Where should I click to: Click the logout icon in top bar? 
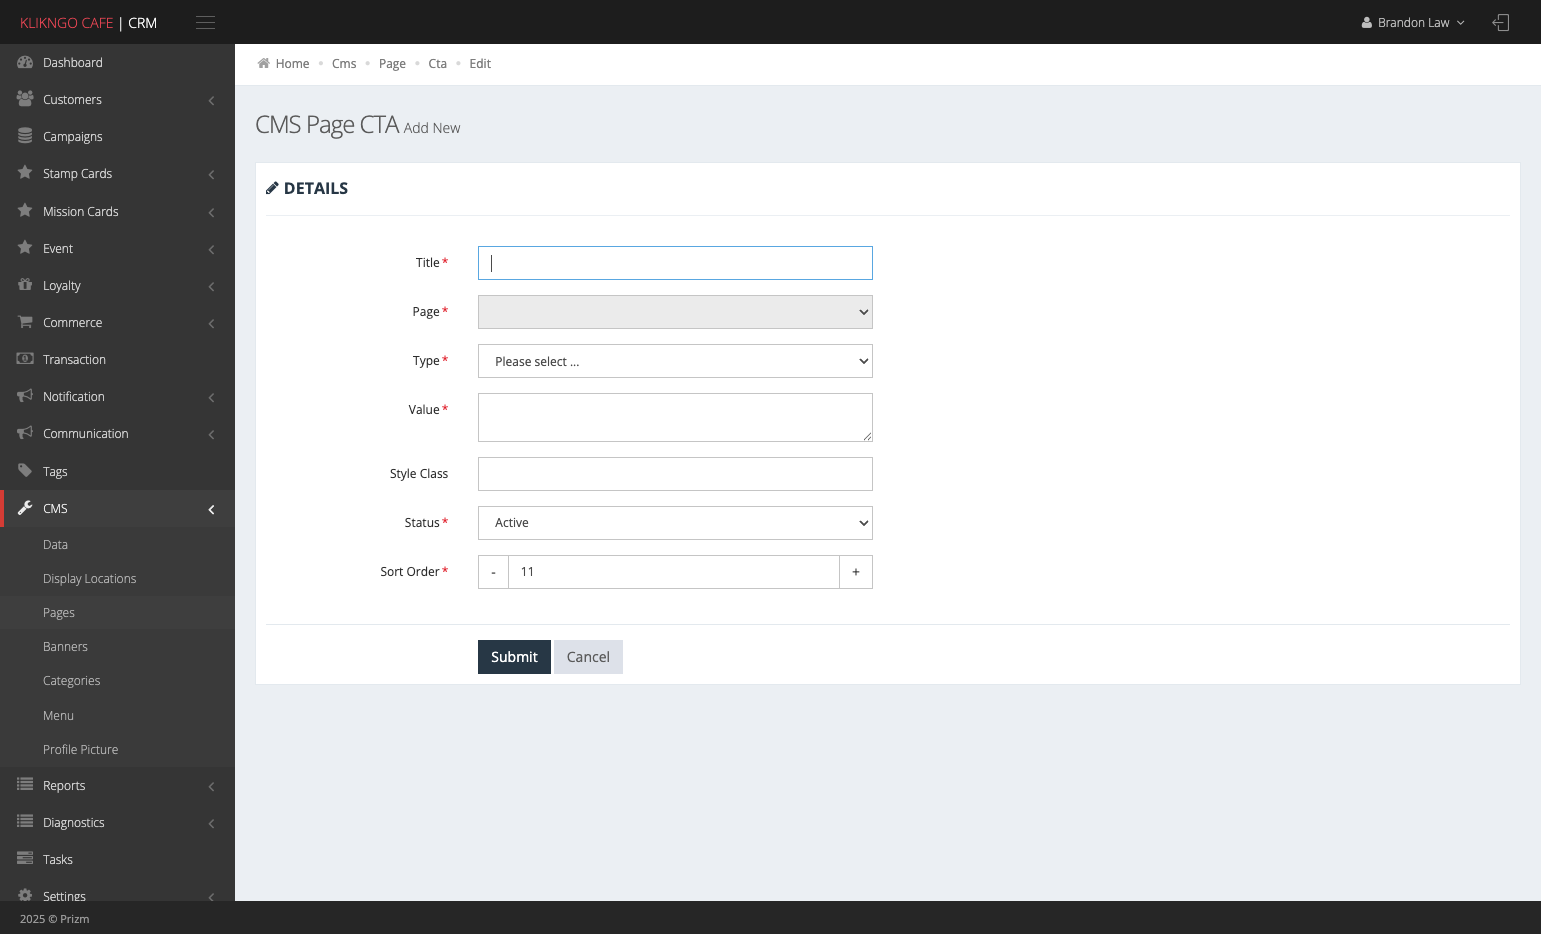click(x=1500, y=22)
